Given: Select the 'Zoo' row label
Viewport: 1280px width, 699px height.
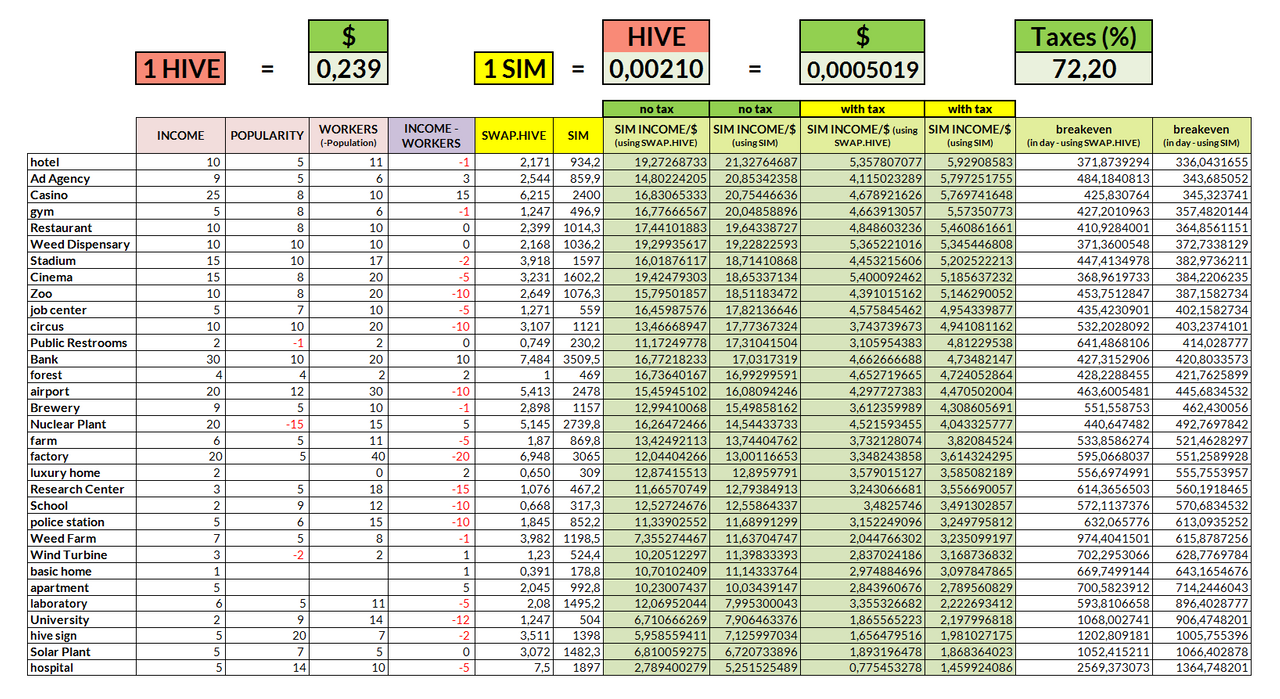Looking at the screenshot, I should [x=82, y=293].
